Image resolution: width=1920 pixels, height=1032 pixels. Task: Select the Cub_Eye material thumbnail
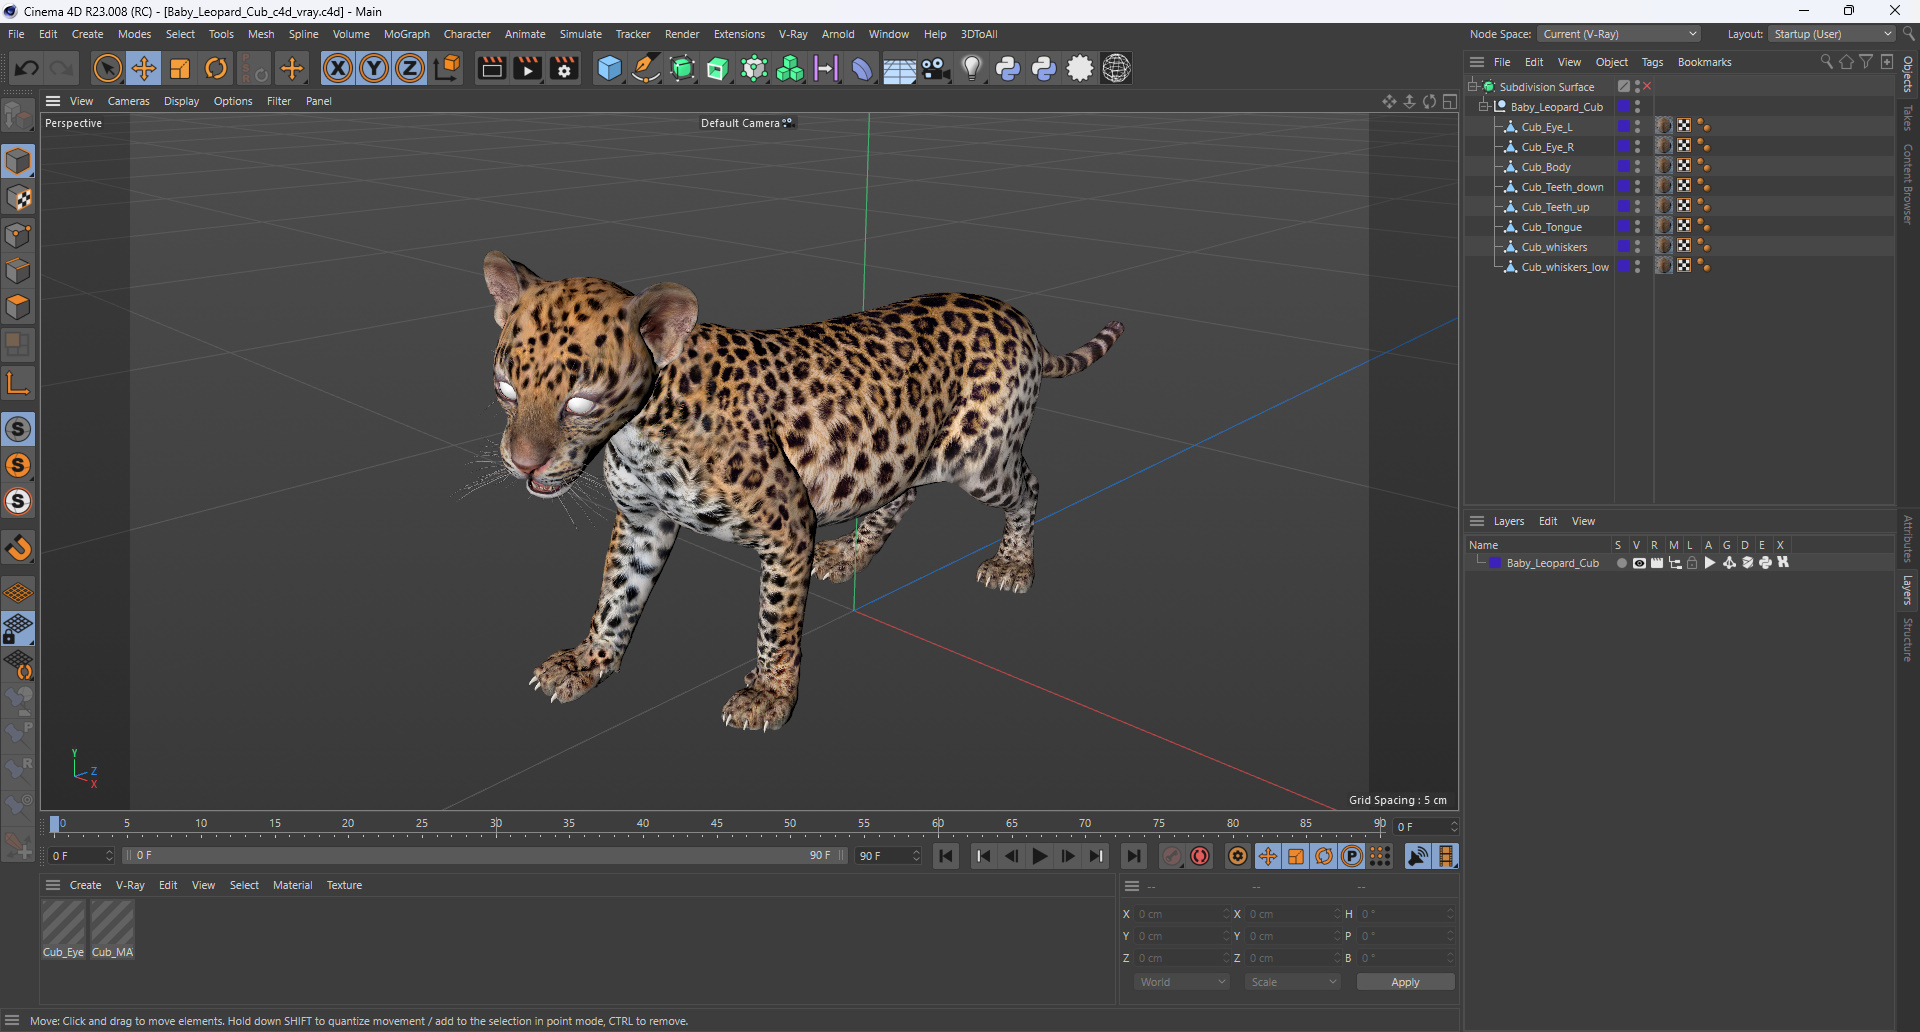[63, 922]
